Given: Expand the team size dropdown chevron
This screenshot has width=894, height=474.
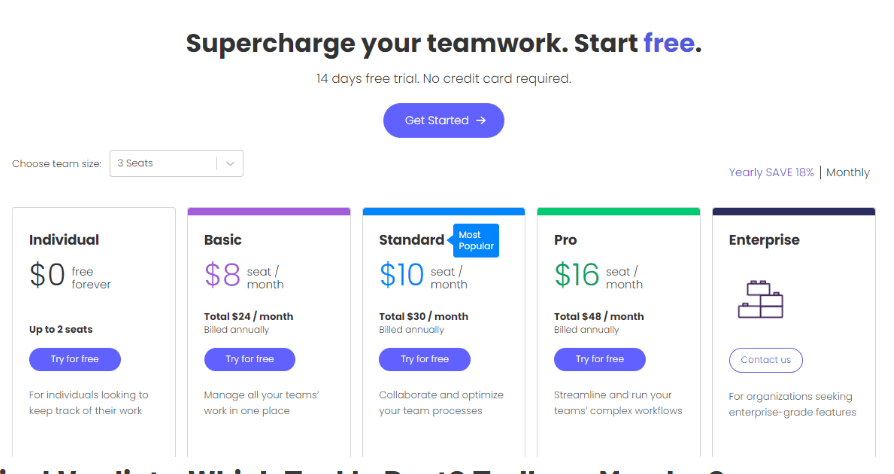Looking at the screenshot, I should click(x=230, y=163).
